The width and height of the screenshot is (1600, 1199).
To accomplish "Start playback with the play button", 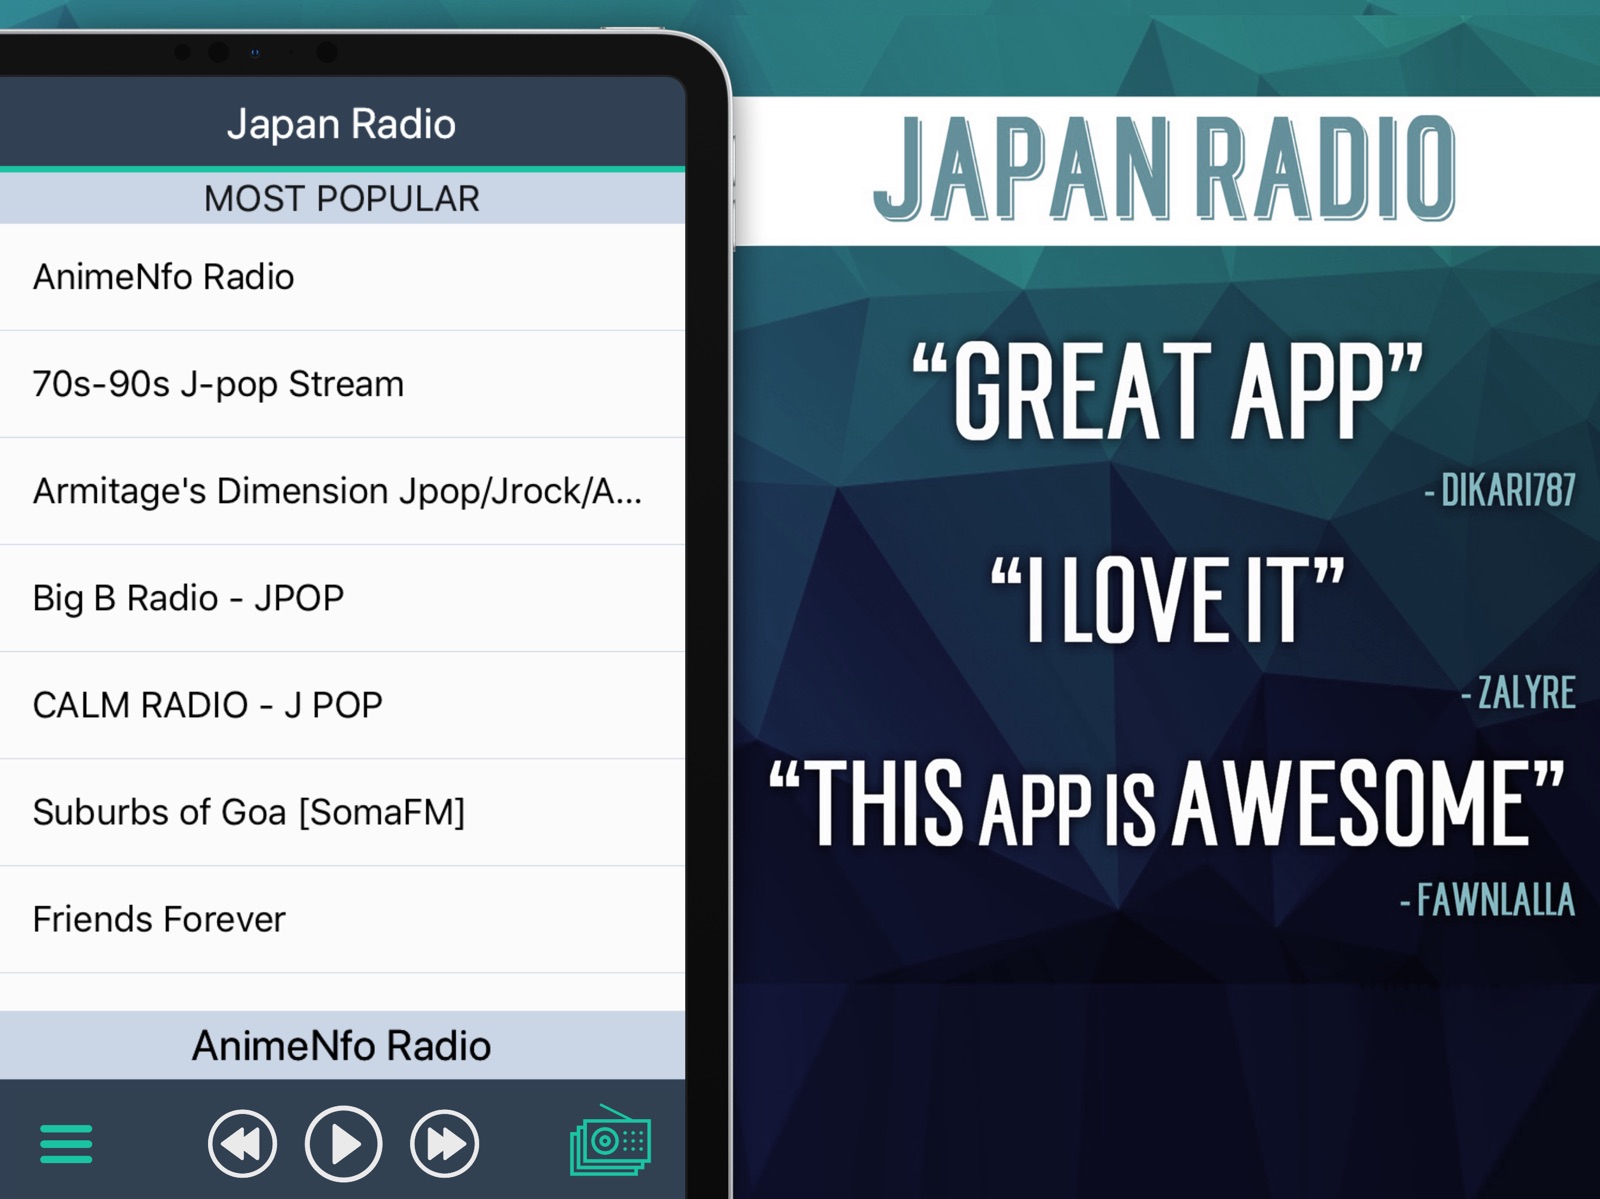I will tap(343, 1143).
